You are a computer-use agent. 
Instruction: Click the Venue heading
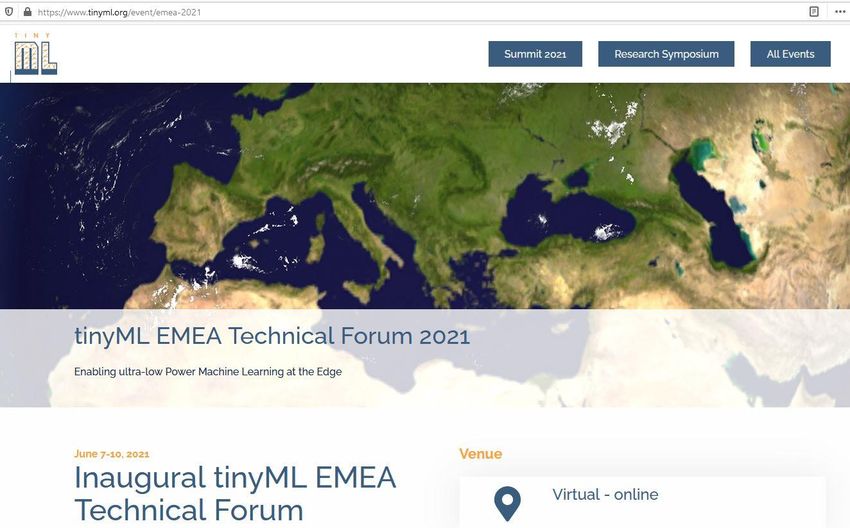[x=480, y=454]
